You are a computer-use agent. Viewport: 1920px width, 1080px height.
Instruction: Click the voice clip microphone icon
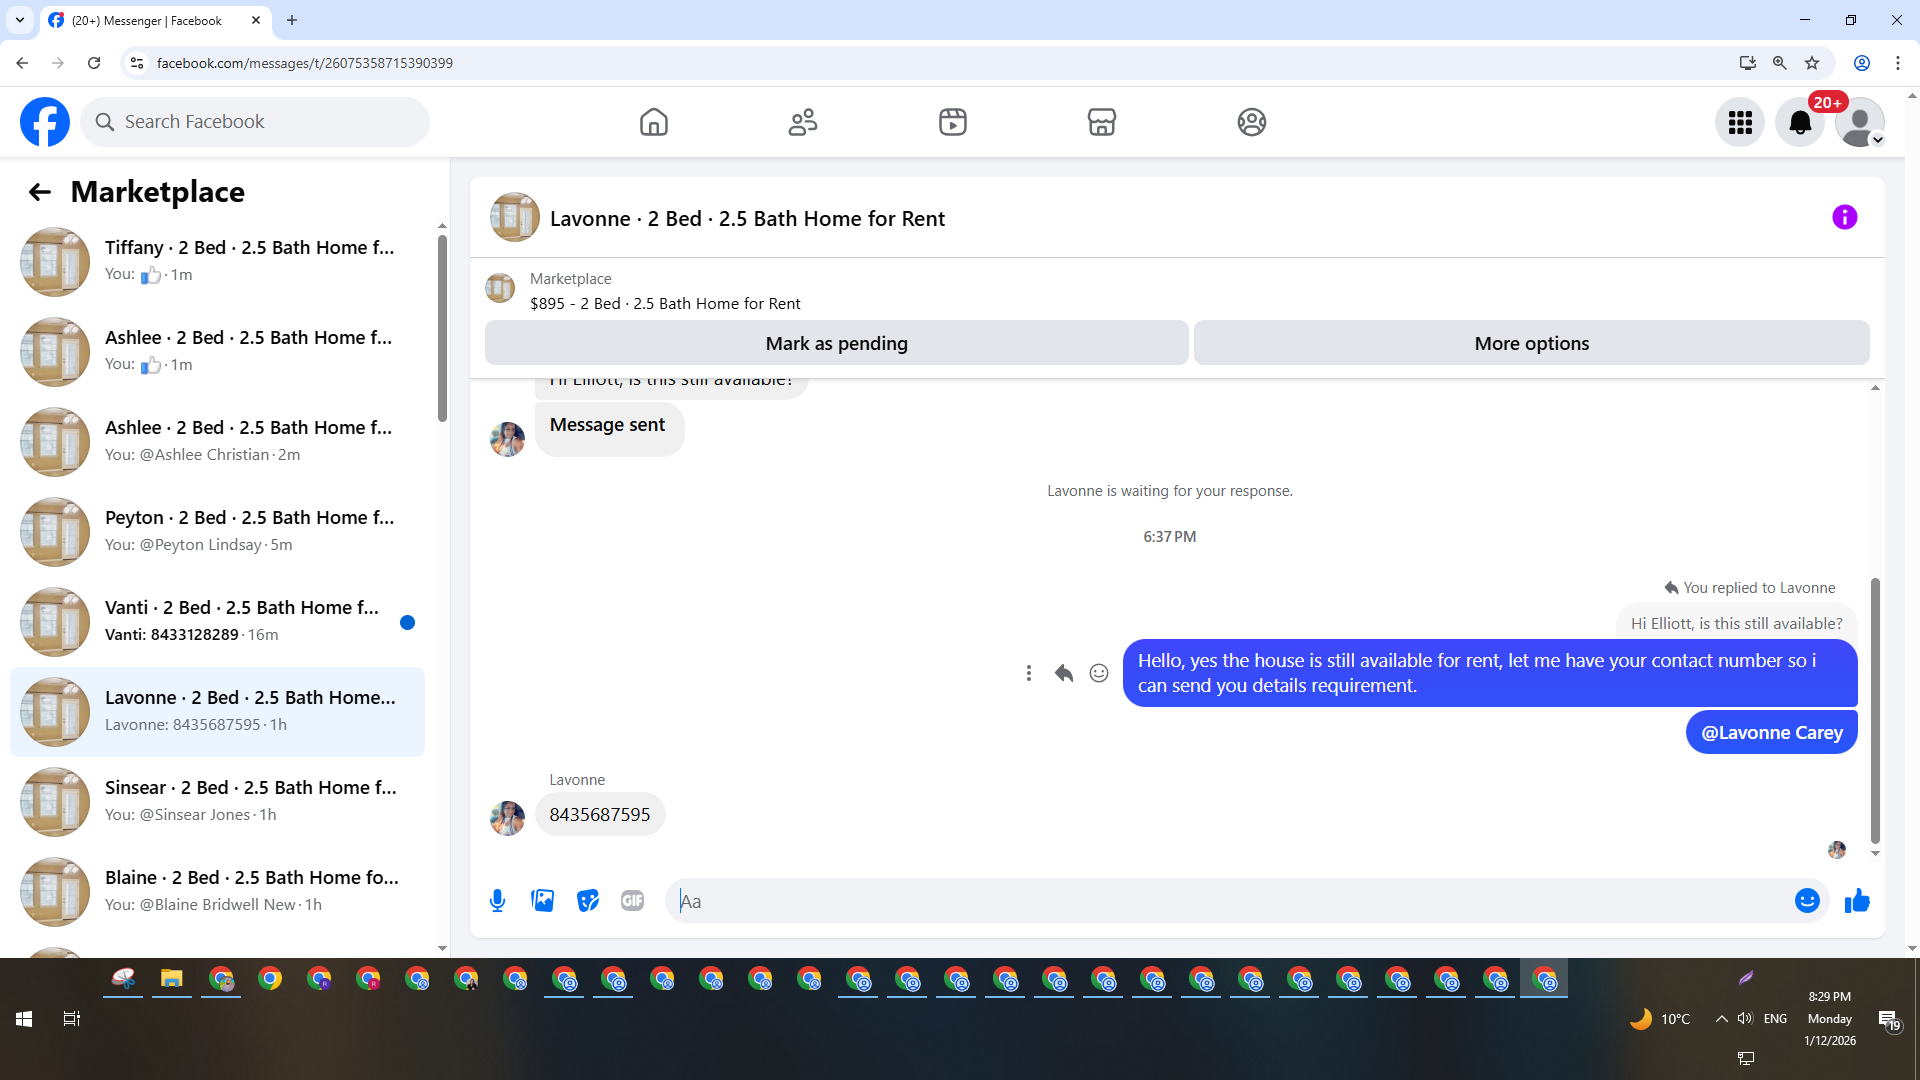point(497,901)
